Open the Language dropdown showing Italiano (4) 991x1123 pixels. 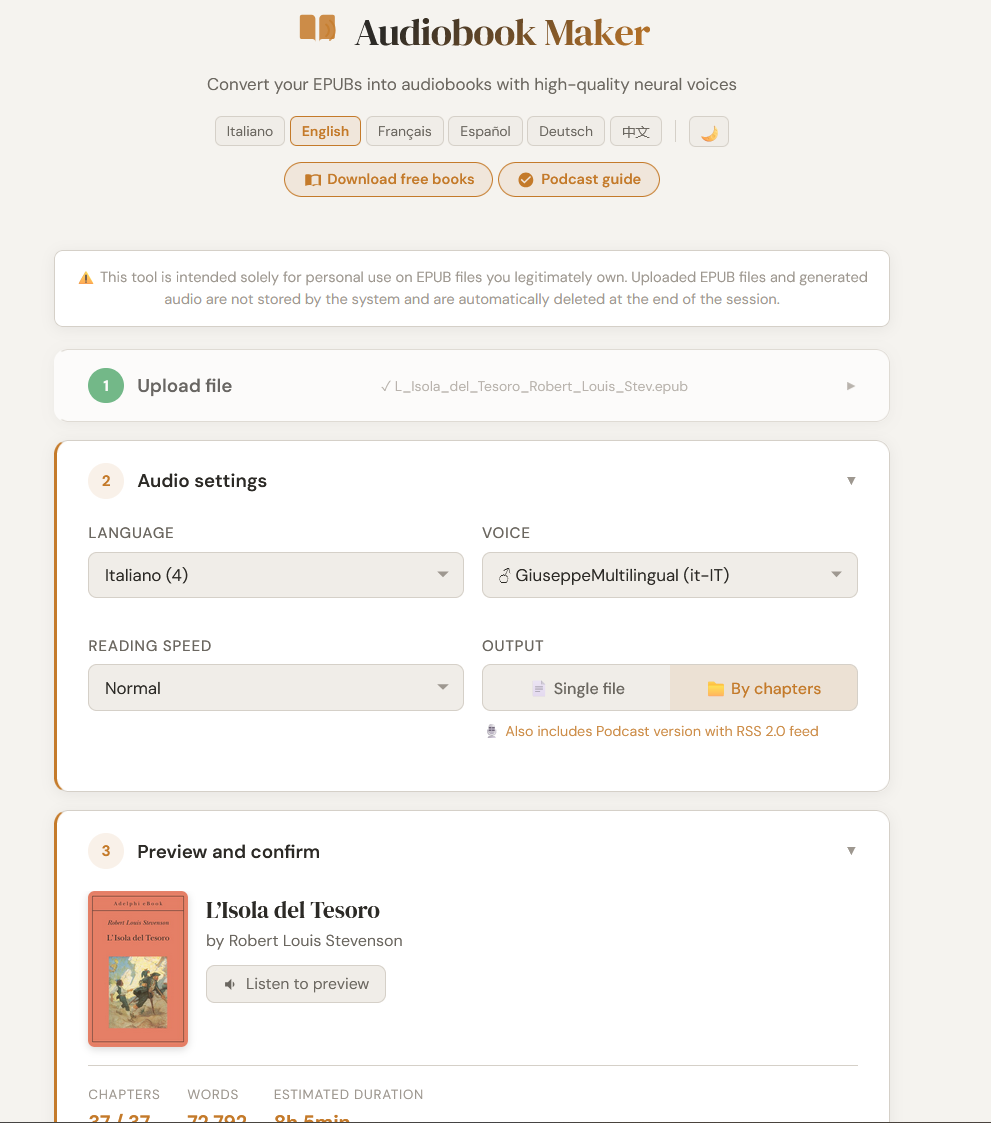pos(276,575)
